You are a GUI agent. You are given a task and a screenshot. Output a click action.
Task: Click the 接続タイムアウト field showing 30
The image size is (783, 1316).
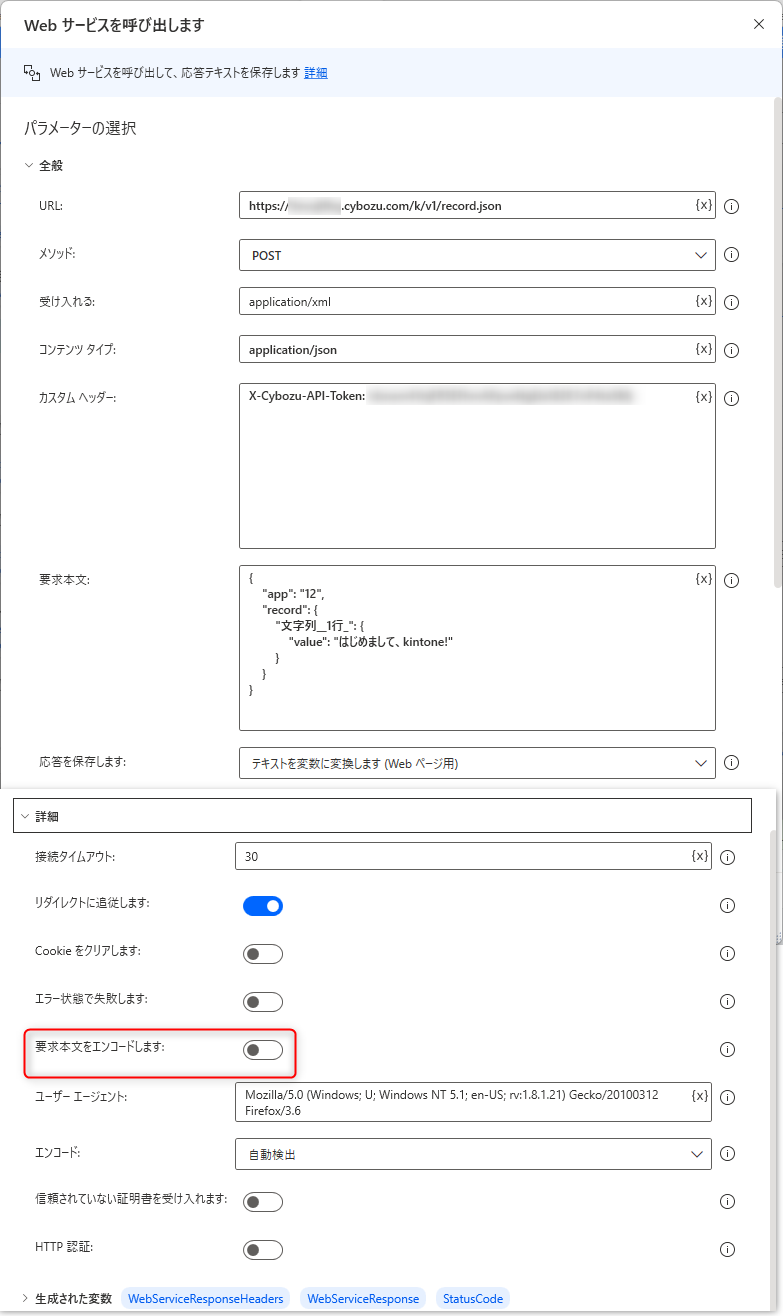[x=473, y=857]
